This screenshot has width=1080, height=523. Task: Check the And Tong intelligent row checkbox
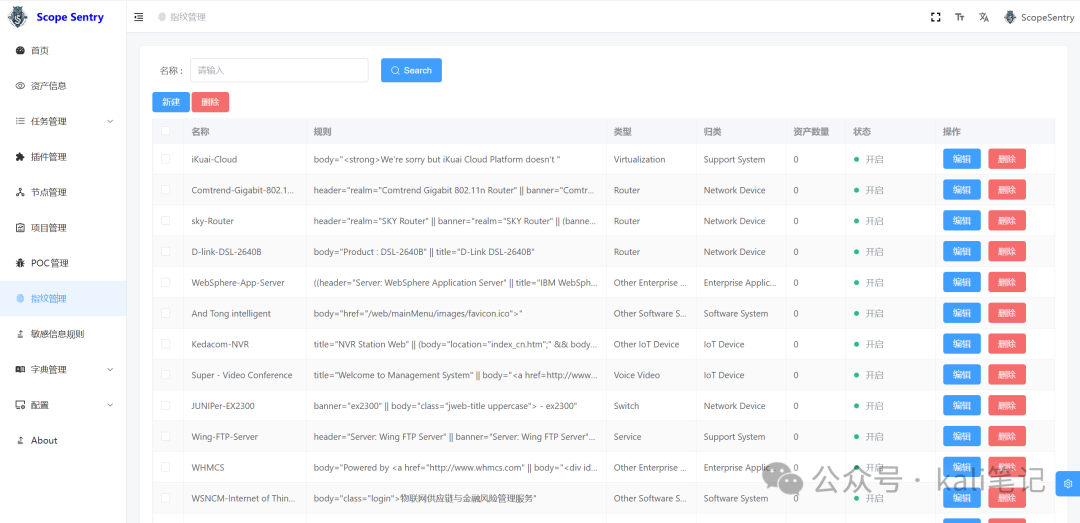pos(165,313)
